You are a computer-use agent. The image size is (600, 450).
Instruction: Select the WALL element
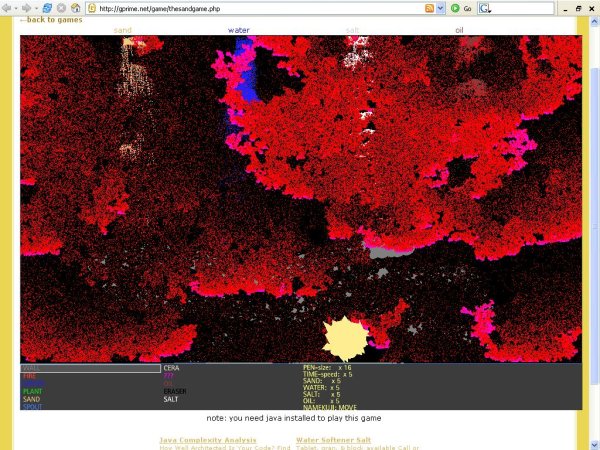pyautogui.click(x=32, y=368)
